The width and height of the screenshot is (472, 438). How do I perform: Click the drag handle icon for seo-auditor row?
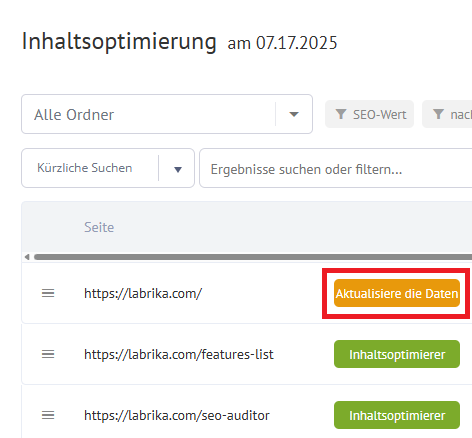[48, 415]
